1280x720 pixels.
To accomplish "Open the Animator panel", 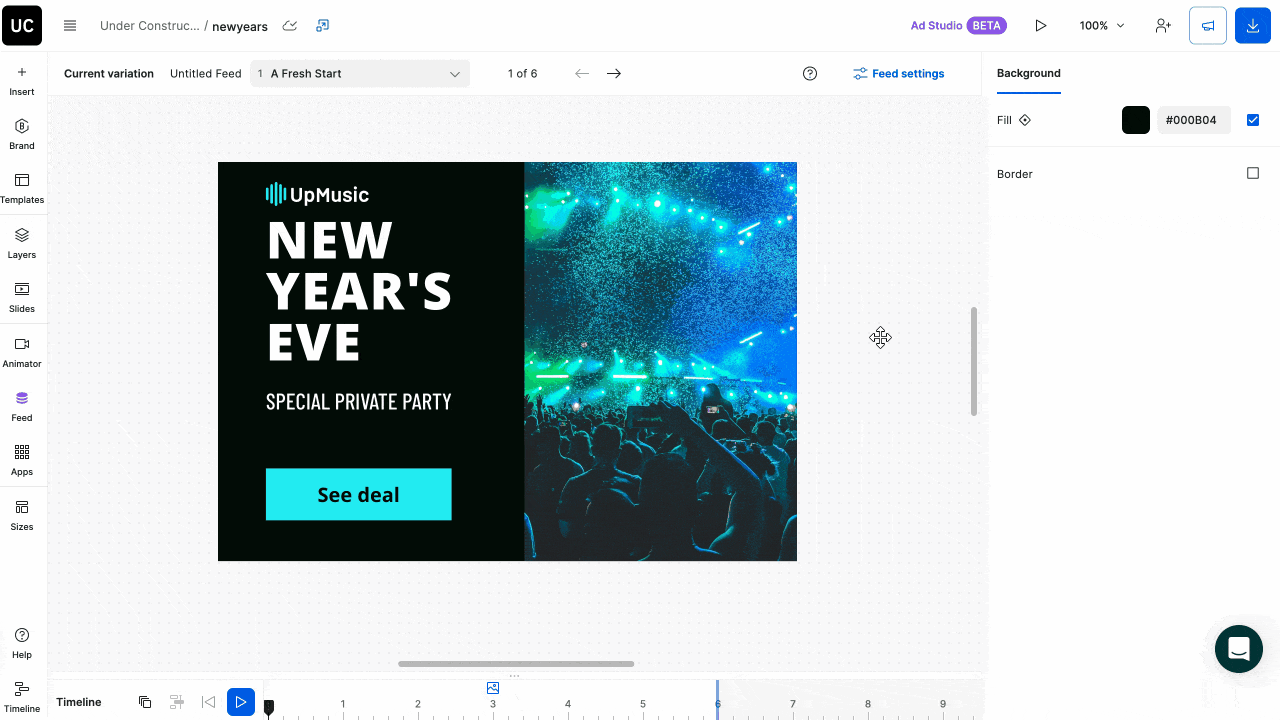I will (x=22, y=353).
